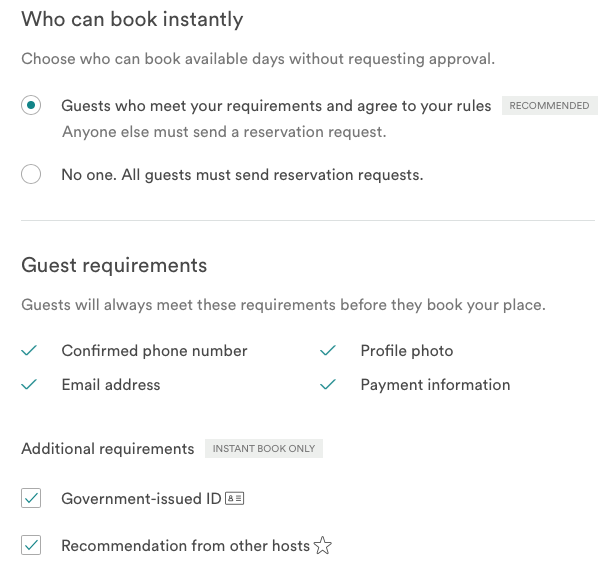
Task: Toggle Recommendation from other hosts checkbox
Action: 31,545
